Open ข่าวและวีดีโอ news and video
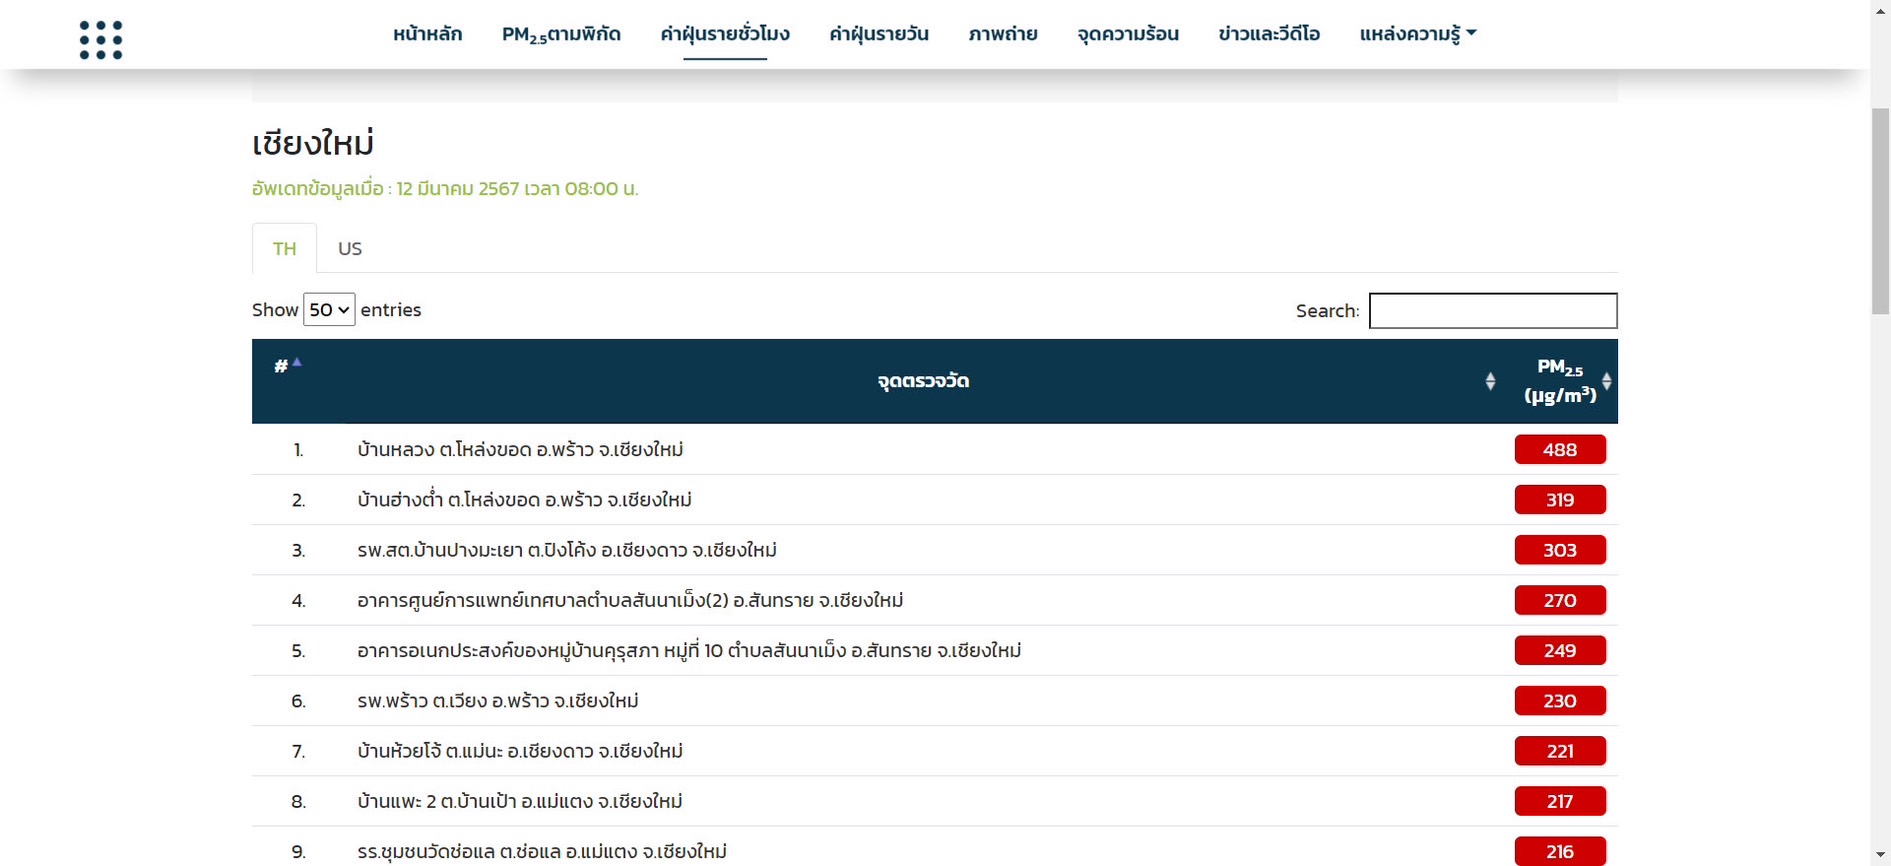Viewport: 1891px width, 866px height. point(1268,34)
